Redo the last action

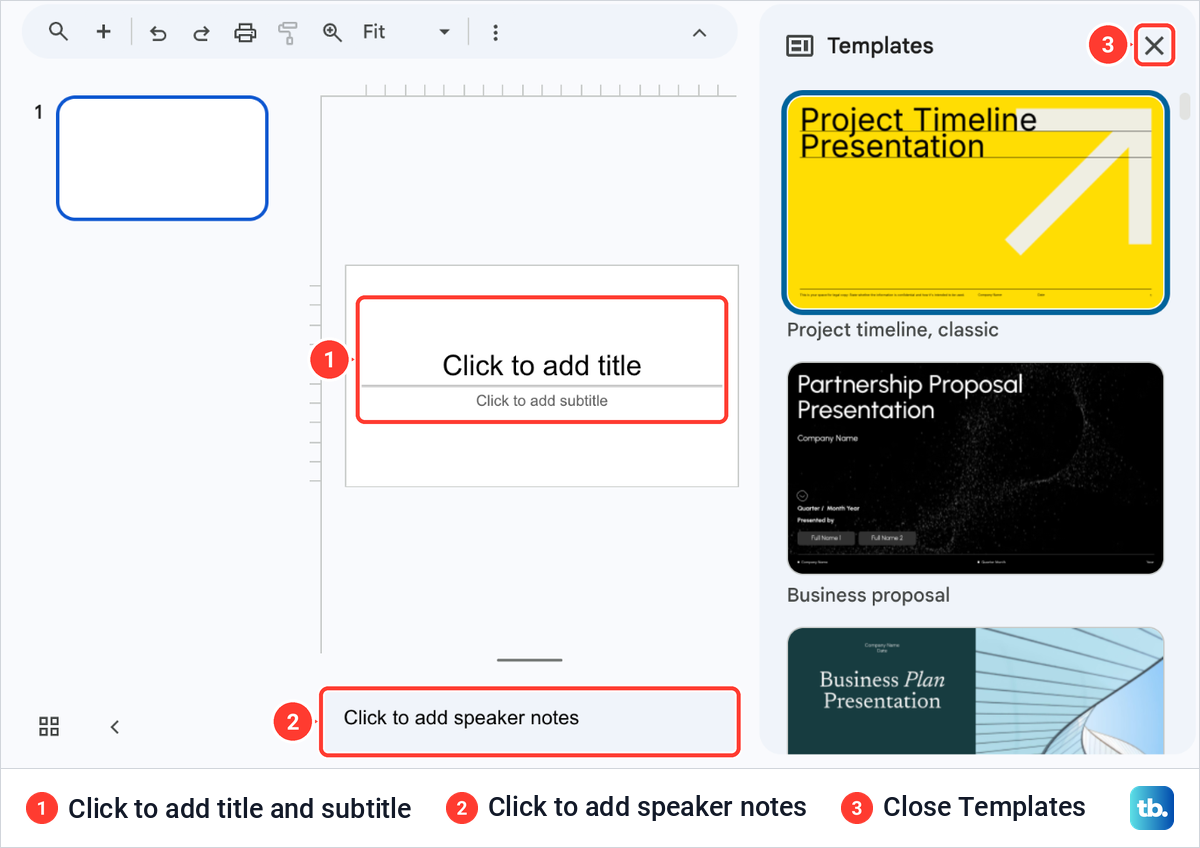click(201, 33)
